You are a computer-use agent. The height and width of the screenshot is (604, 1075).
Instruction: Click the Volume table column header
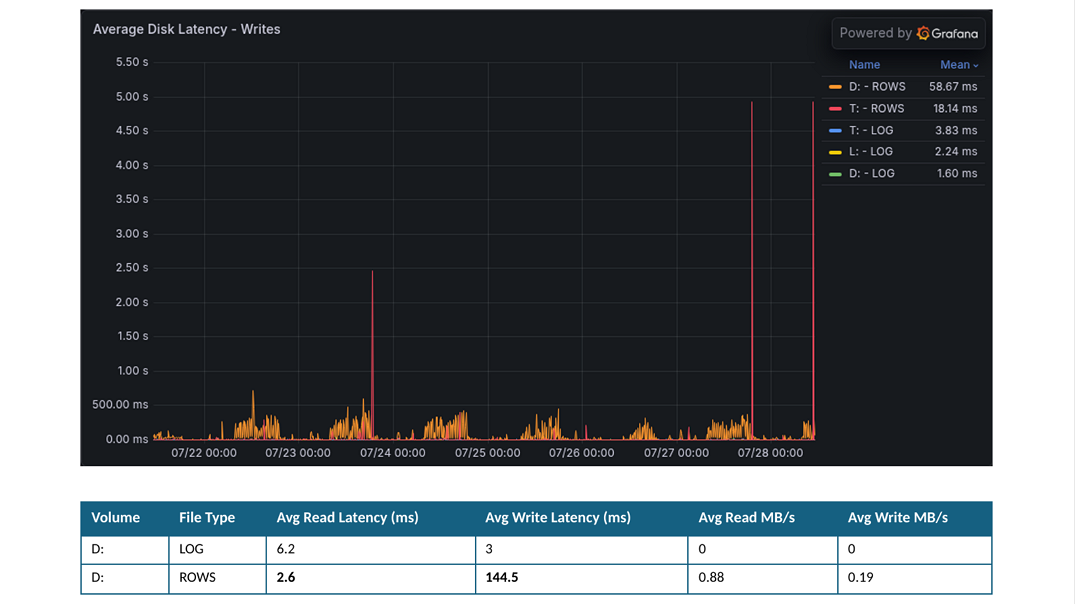(115, 518)
